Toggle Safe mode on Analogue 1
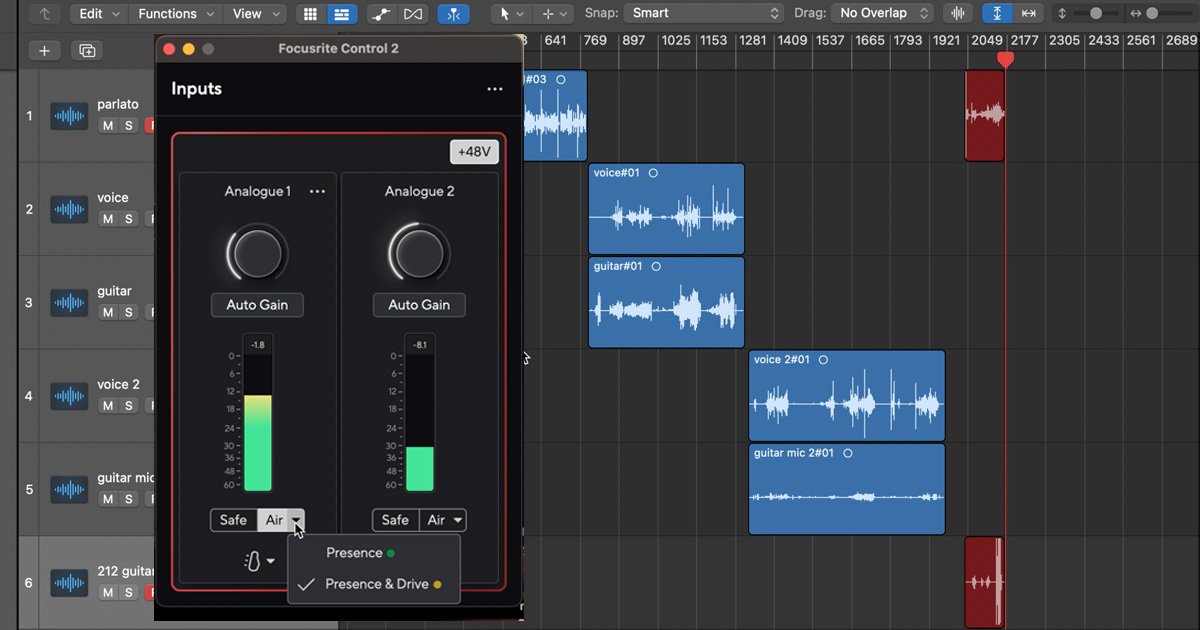 233,520
